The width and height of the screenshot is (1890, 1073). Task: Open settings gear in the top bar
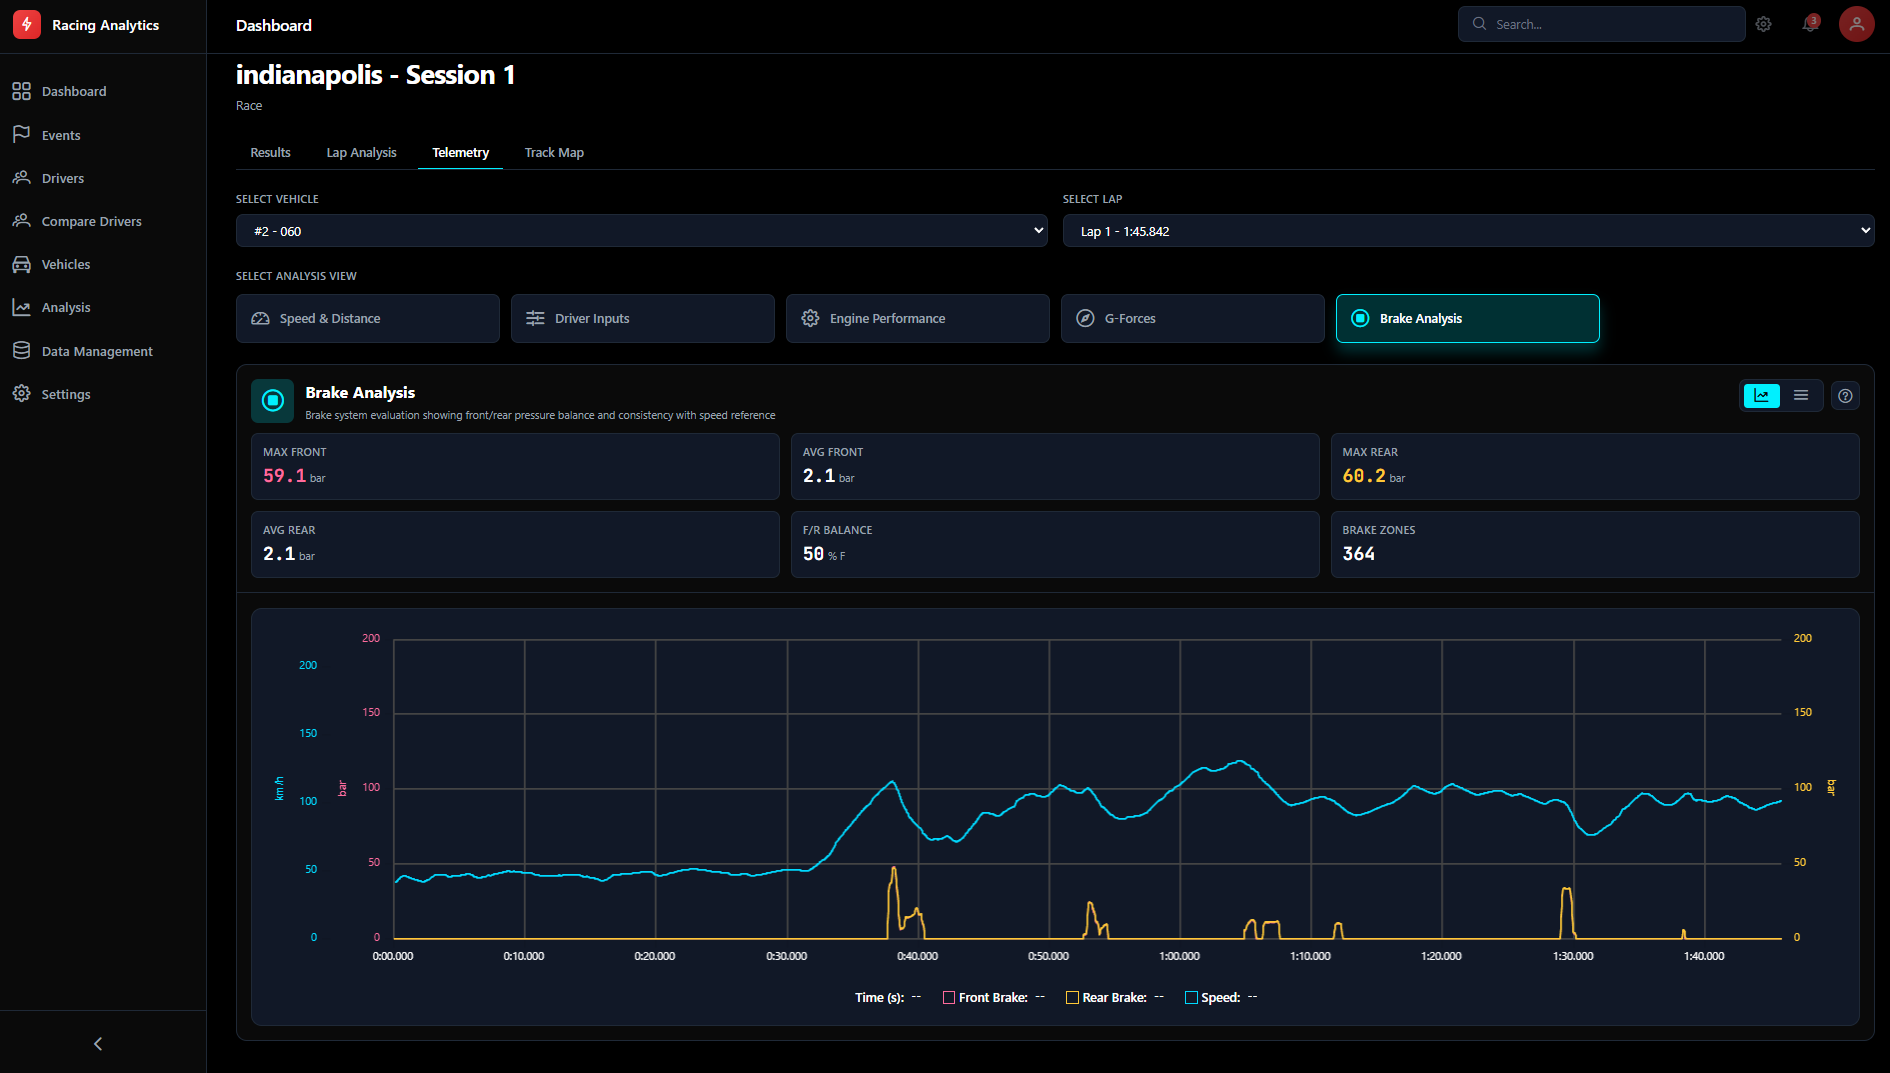(x=1763, y=24)
